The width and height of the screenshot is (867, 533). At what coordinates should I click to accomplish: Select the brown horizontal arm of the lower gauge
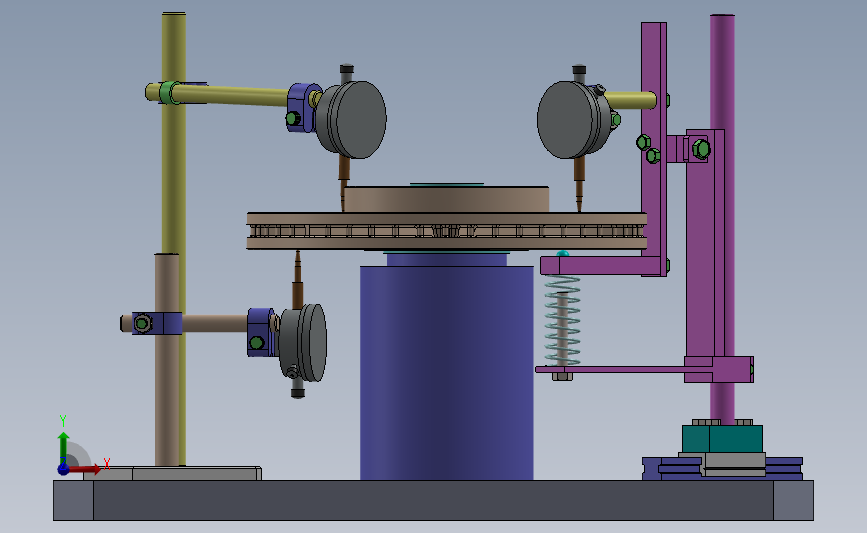215,323
